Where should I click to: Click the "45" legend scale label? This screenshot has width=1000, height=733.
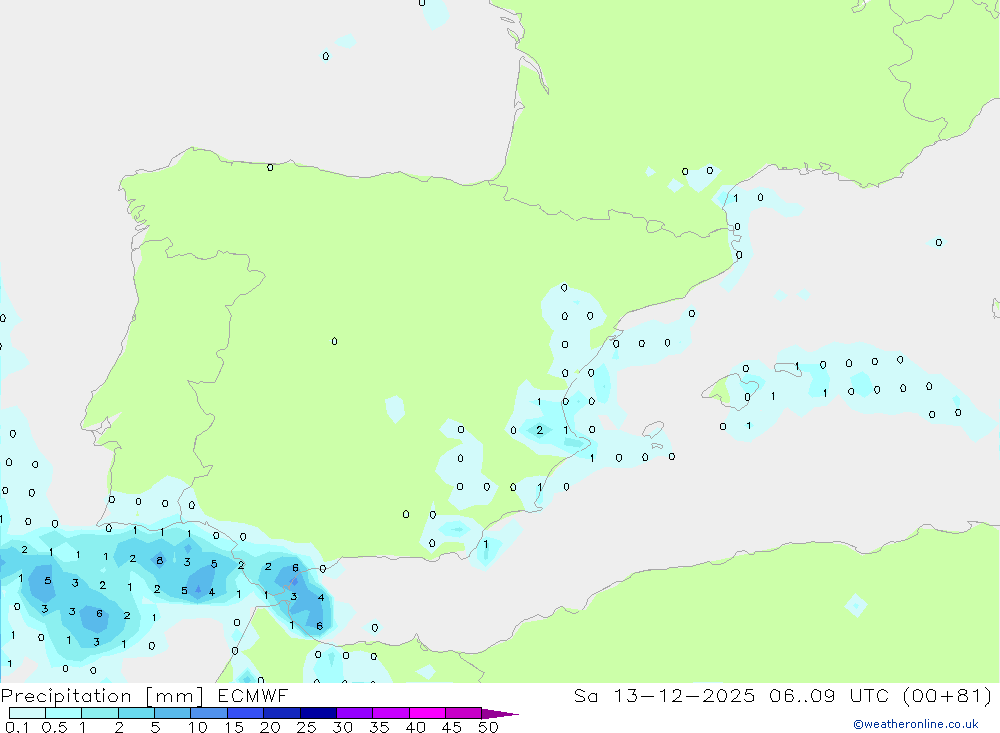coord(452,727)
